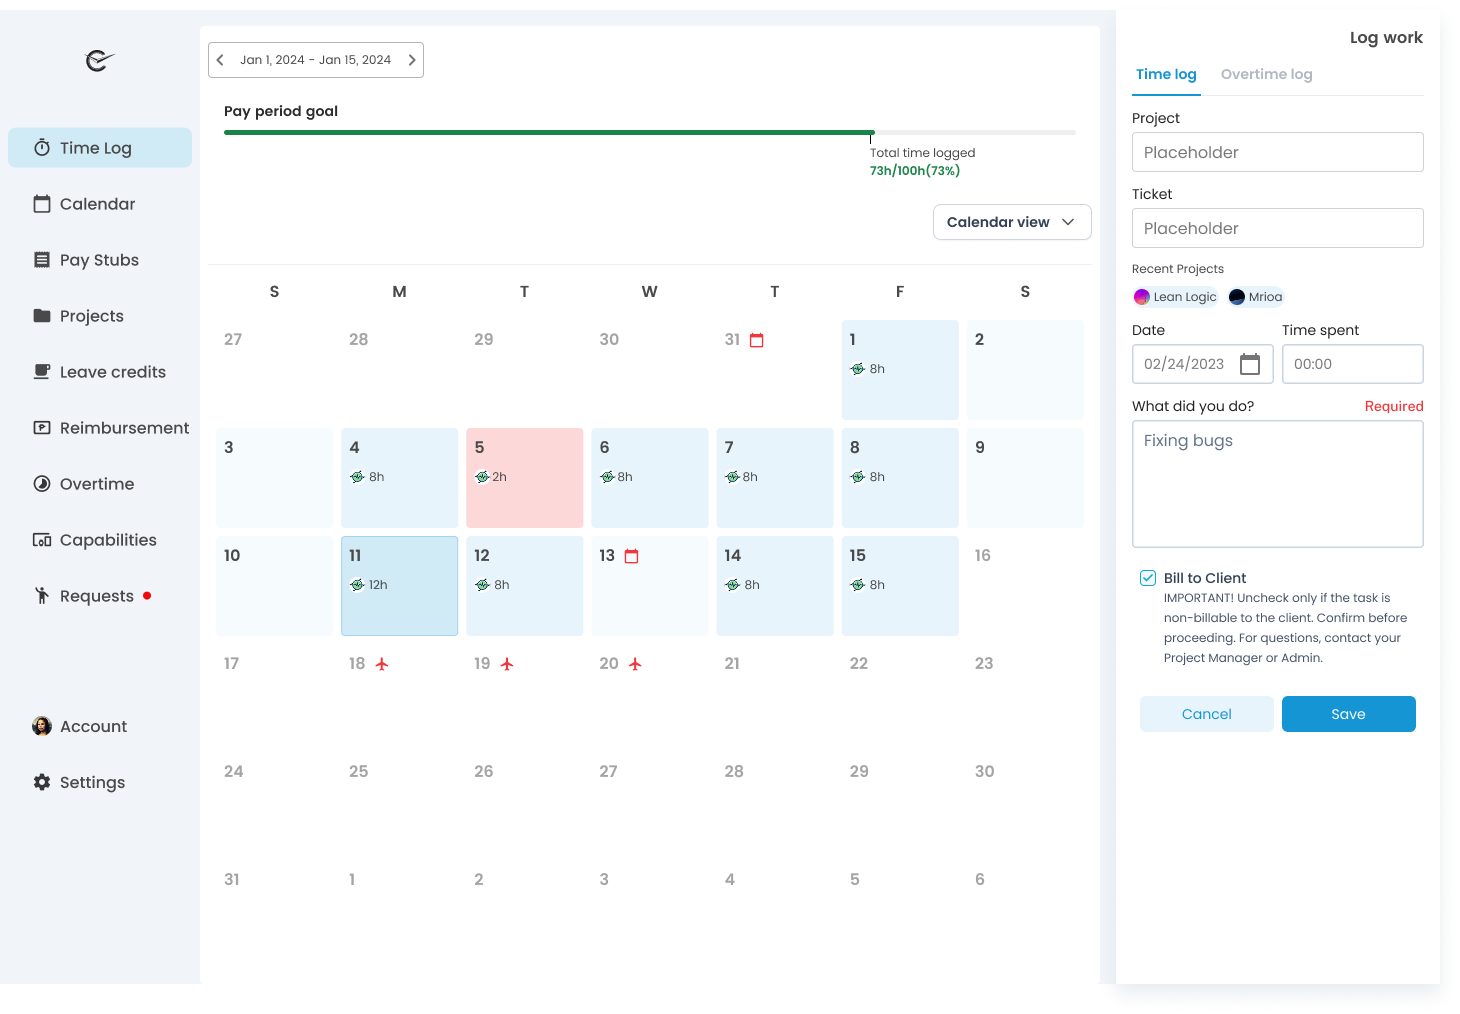Open the date picker calendar icon
The image size is (1460, 1014).
[x=1250, y=364]
